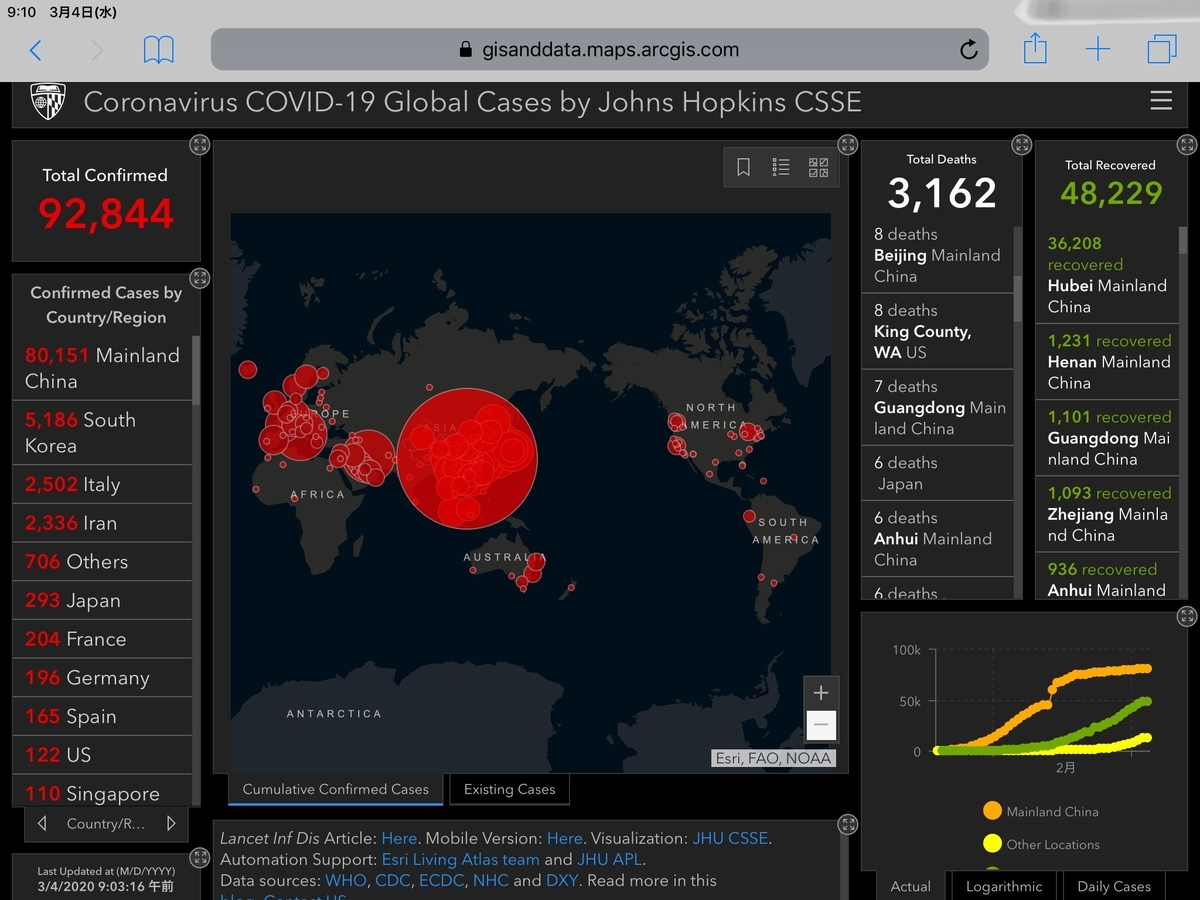1200x900 pixels.
Task: Select 36,208 recovered Hubei entry
Action: pos(1106,275)
